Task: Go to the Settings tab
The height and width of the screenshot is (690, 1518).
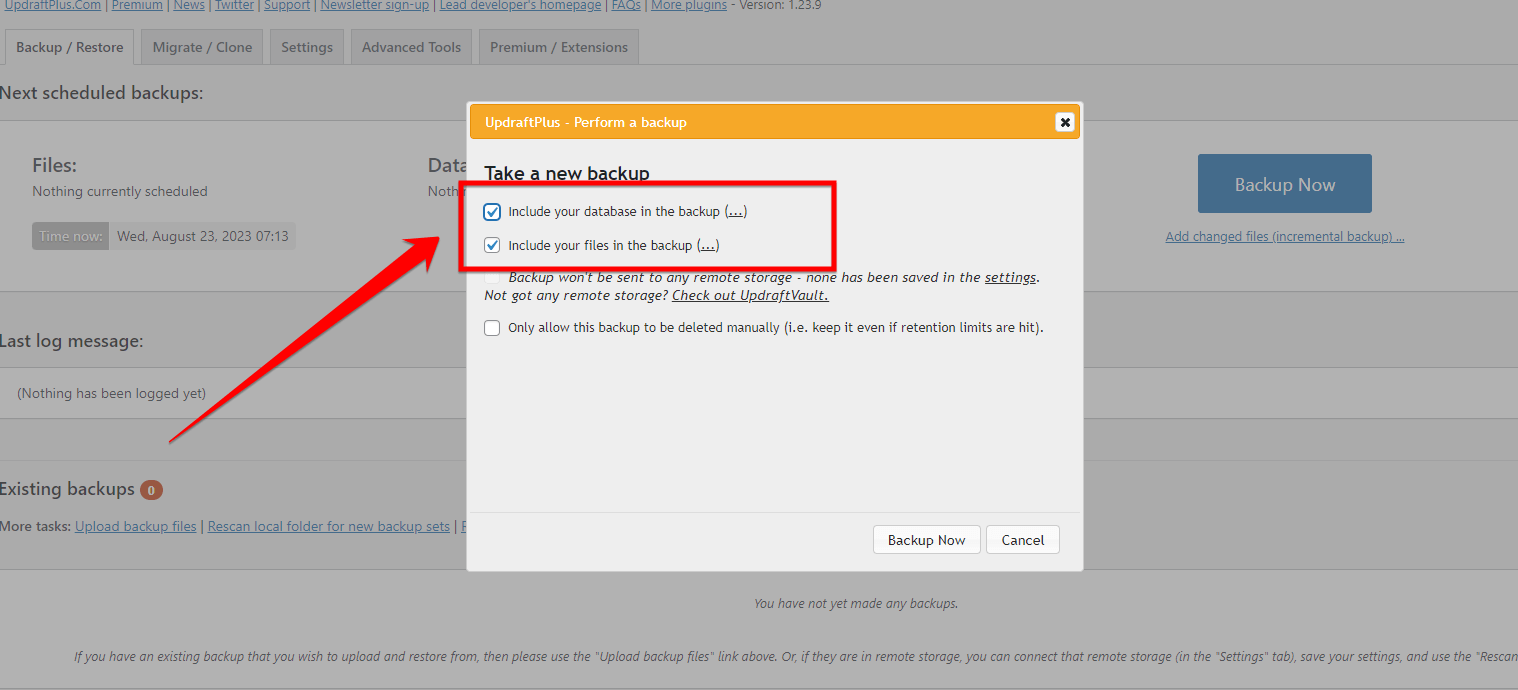Action: point(307,47)
